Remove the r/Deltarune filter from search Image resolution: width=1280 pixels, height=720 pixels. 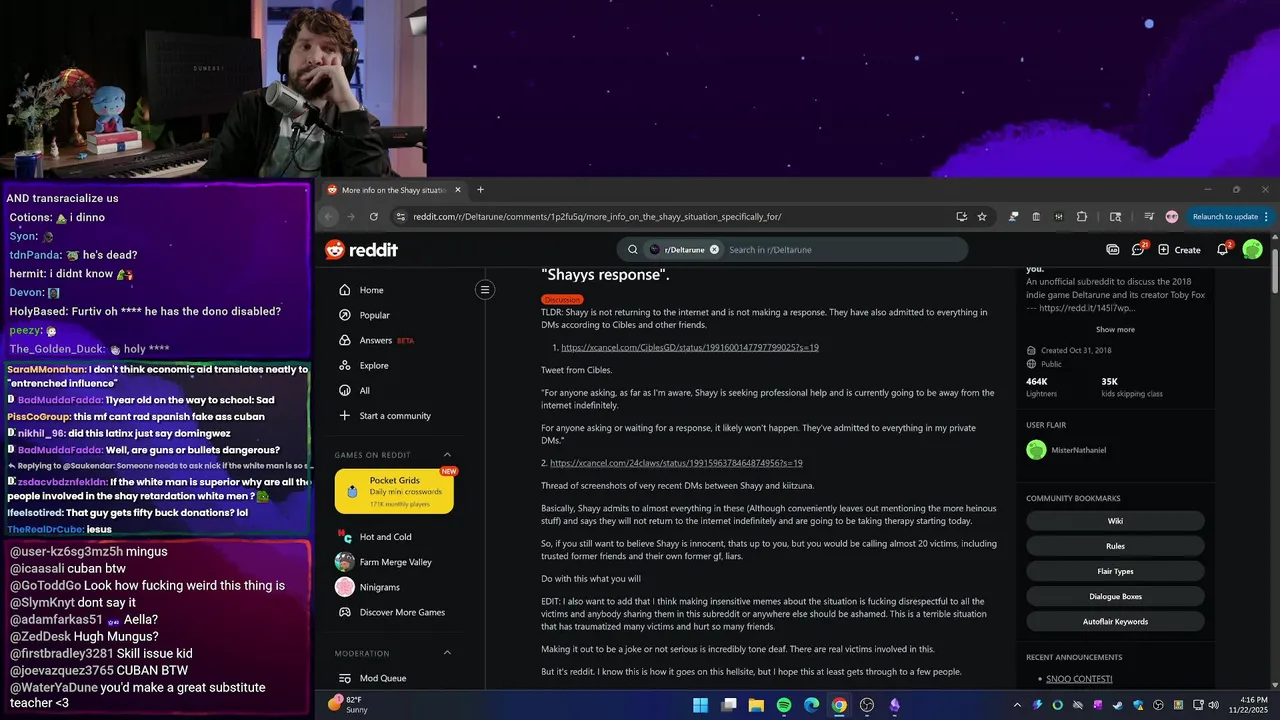point(714,250)
